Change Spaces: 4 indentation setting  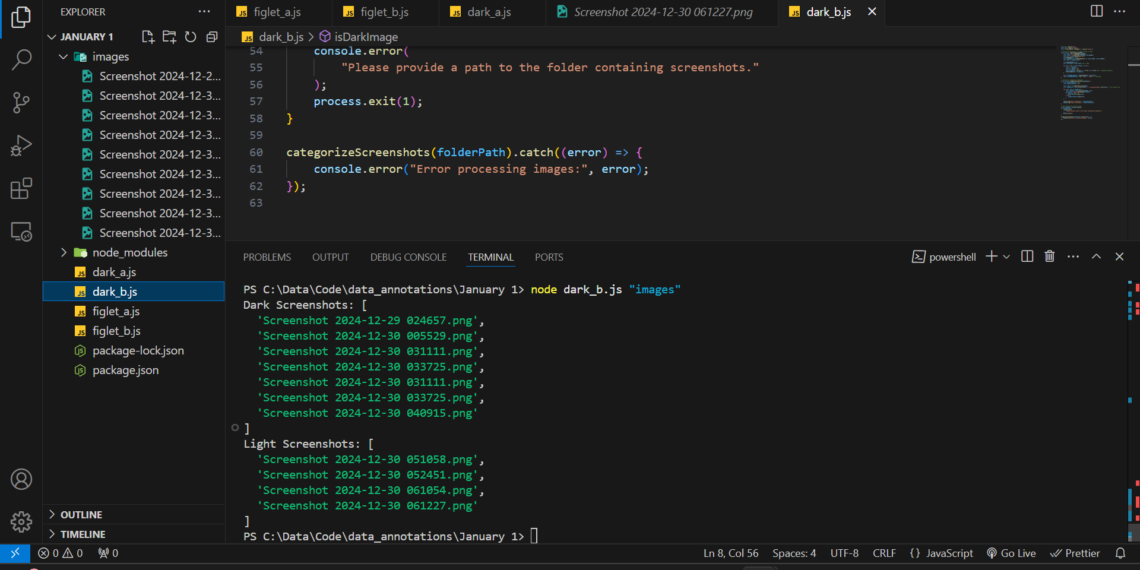coord(794,553)
